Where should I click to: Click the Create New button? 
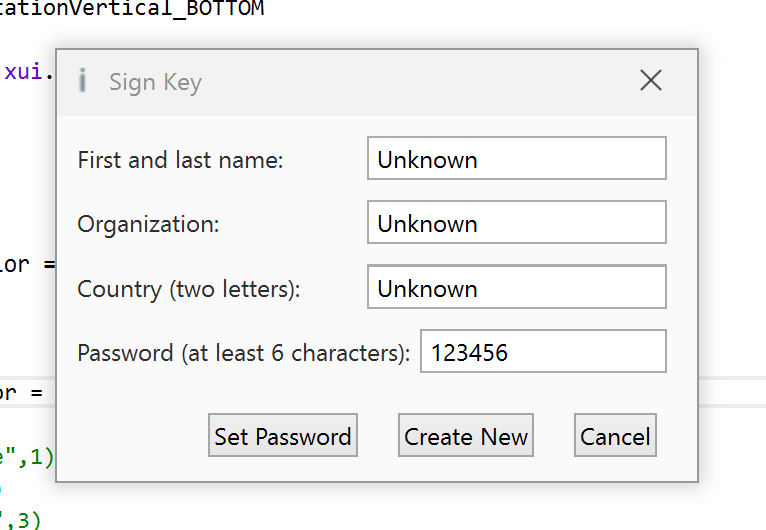pyautogui.click(x=466, y=435)
